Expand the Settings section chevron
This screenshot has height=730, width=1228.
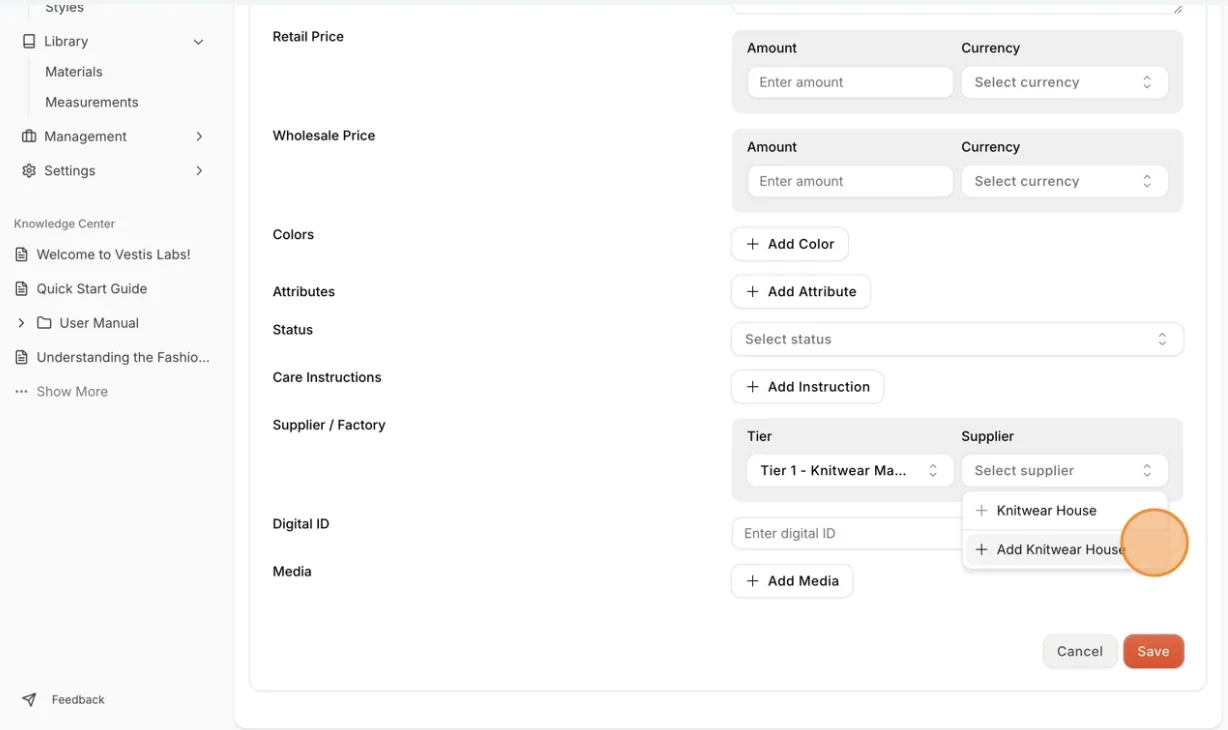(199, 171)
